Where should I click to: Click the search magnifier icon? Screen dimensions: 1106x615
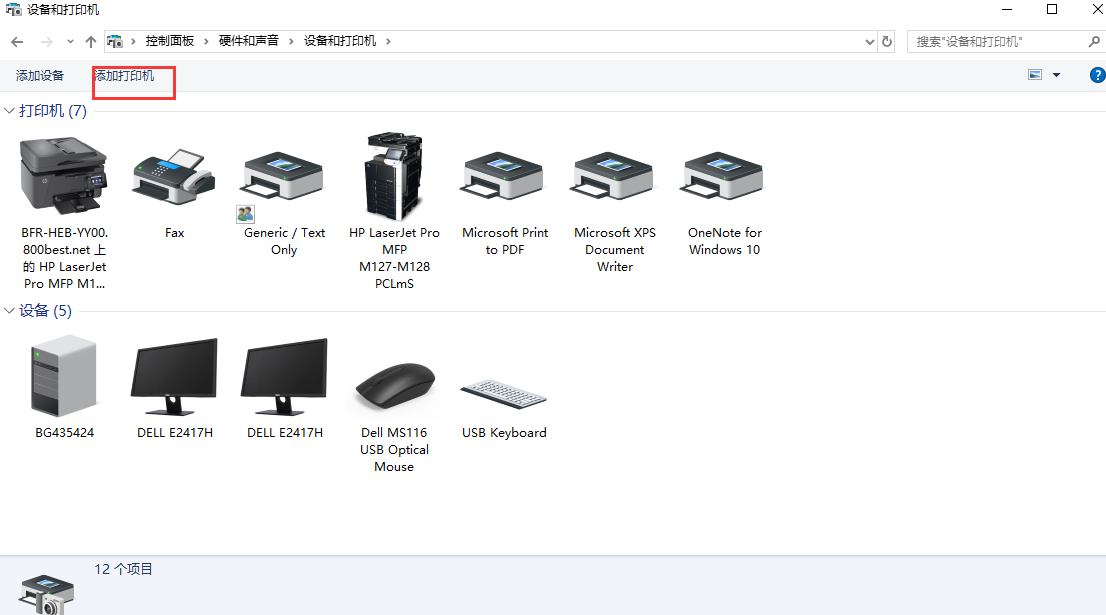(x=1094, y=42)
